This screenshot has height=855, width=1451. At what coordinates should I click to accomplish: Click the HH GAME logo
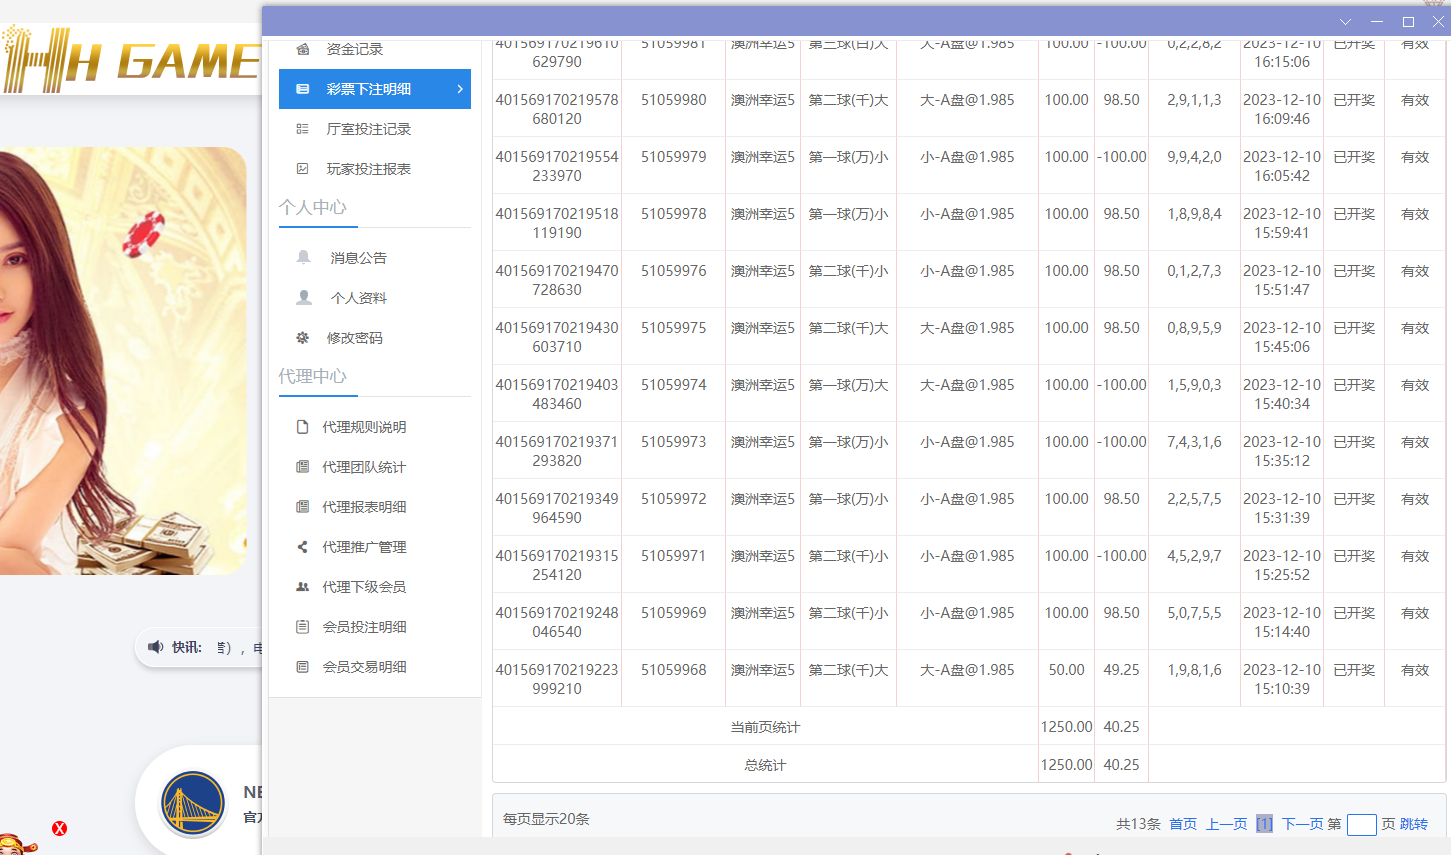[131, 60]
